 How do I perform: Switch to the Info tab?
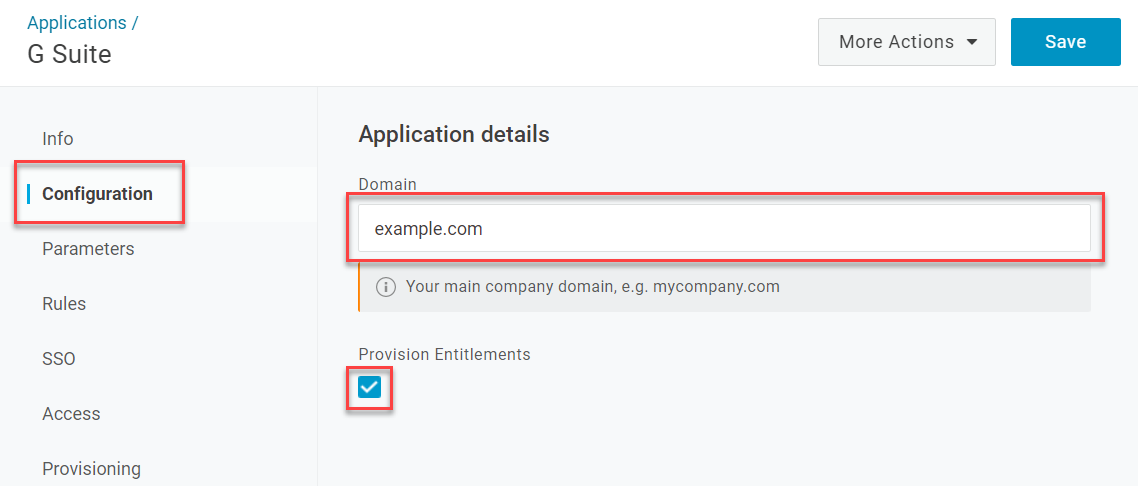tap(58, 139)
